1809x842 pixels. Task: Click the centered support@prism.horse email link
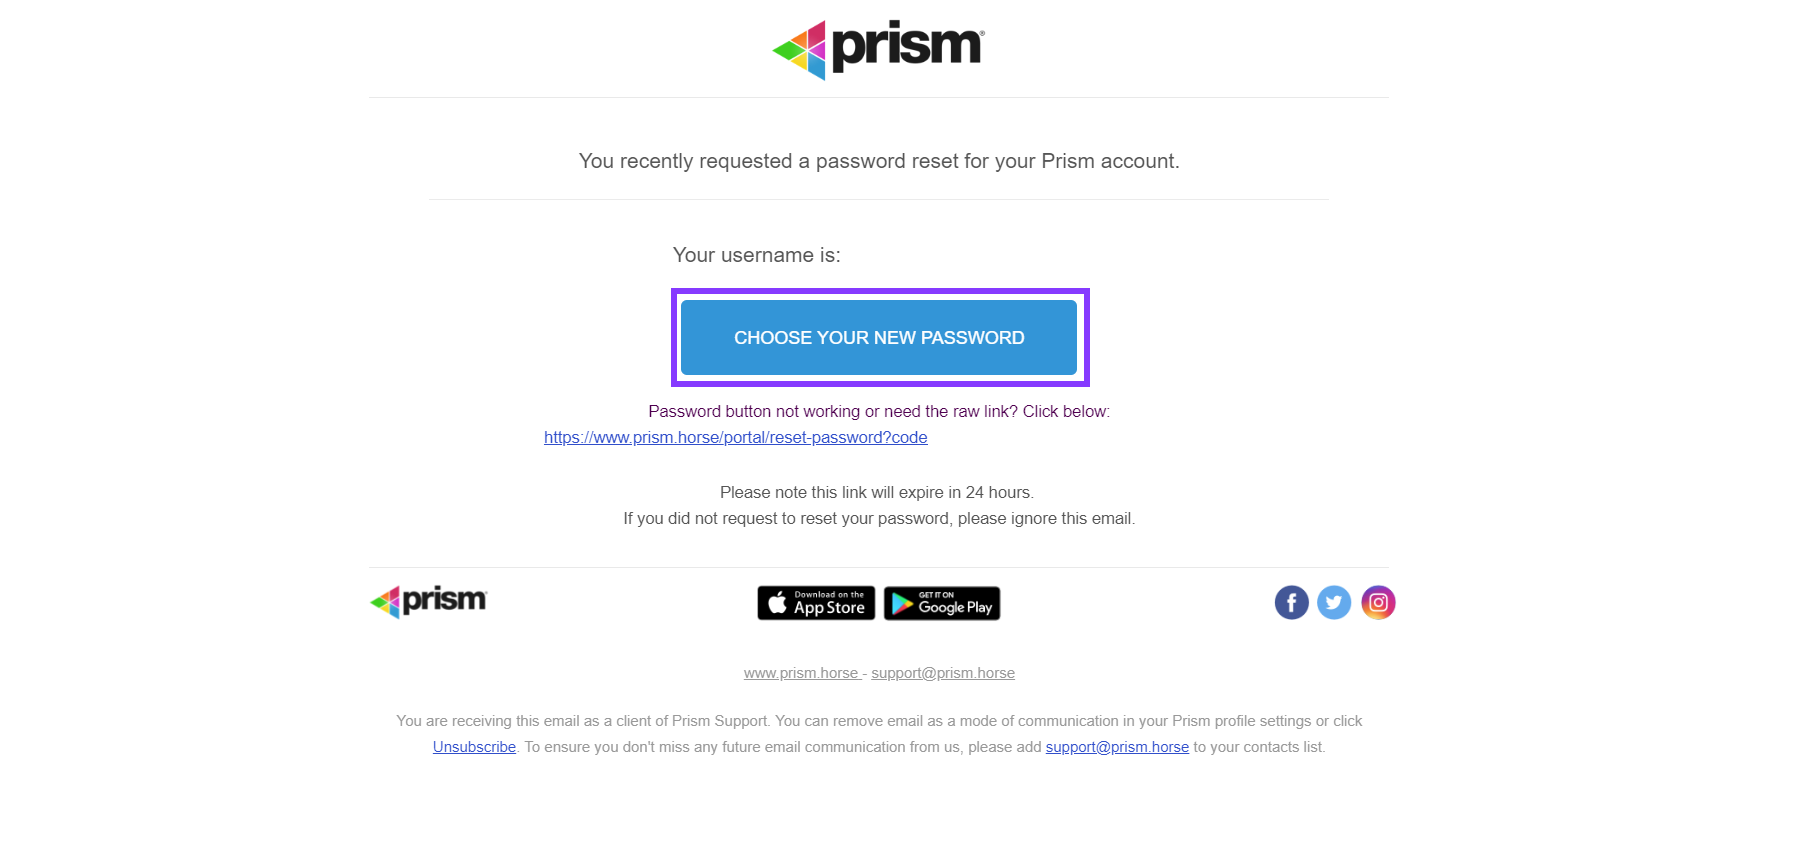(x=942, y=673)
